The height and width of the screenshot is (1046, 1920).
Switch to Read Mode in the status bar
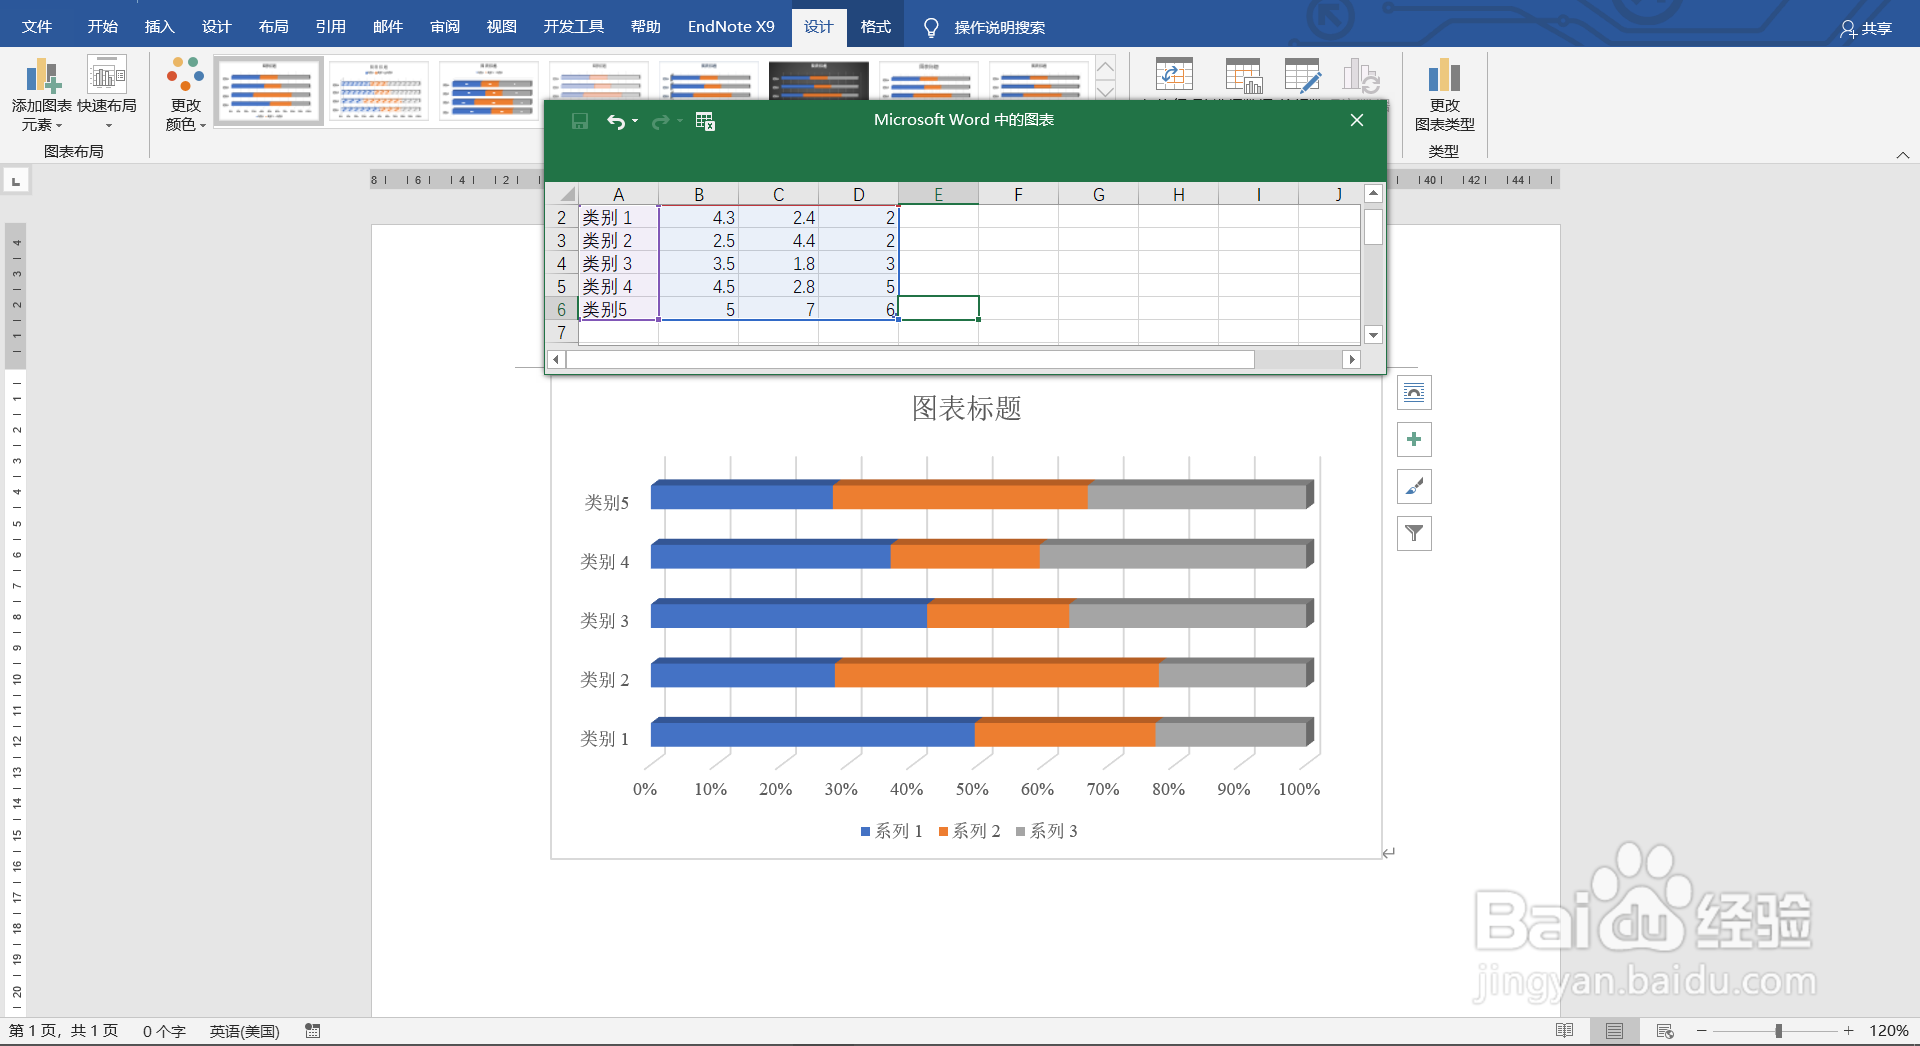(x=1566, y=1031)
